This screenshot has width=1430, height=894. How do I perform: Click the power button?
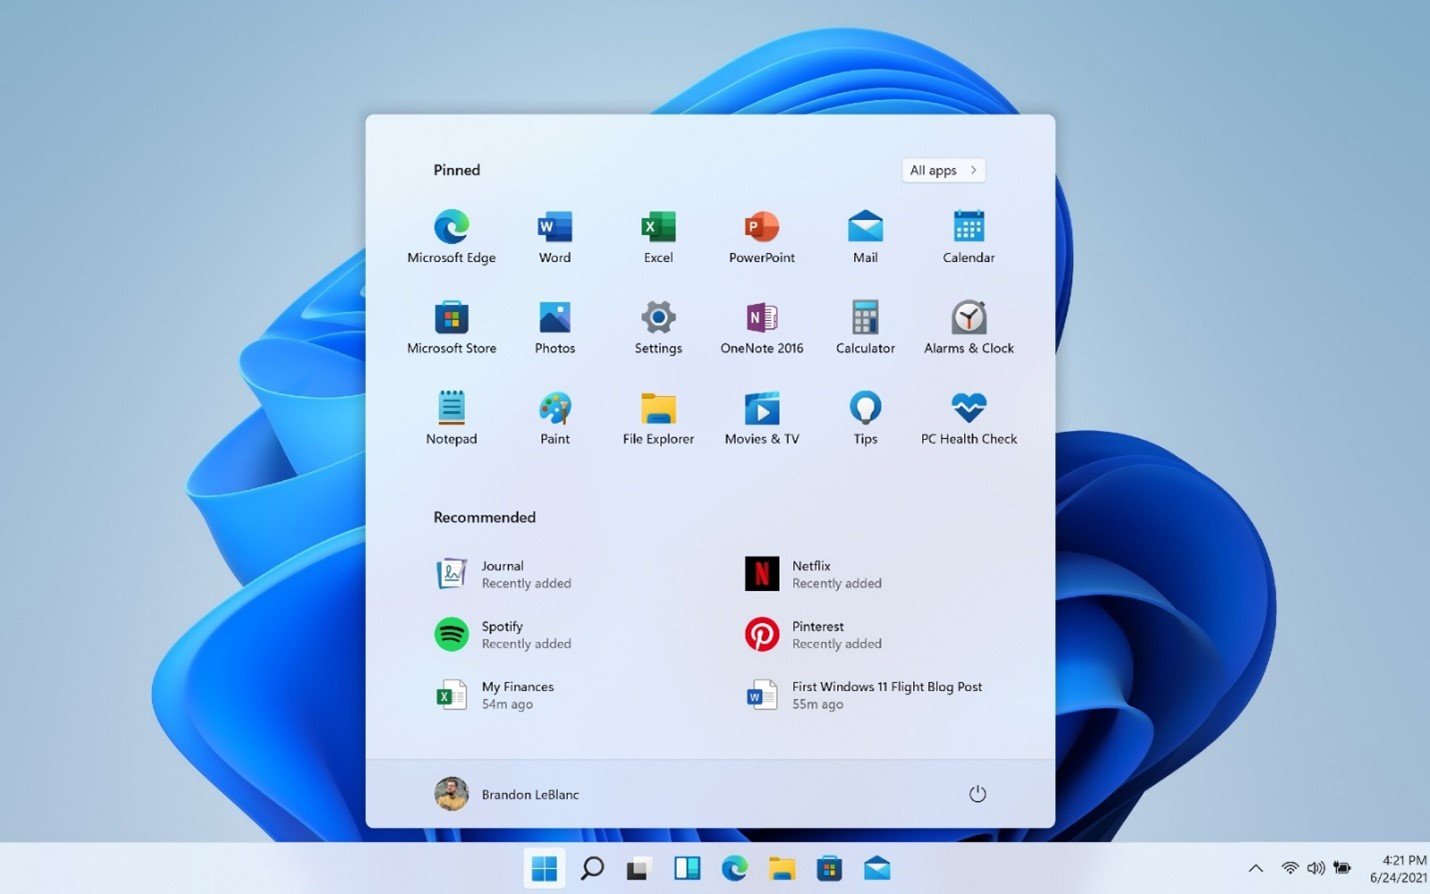[x=977, y=793]
